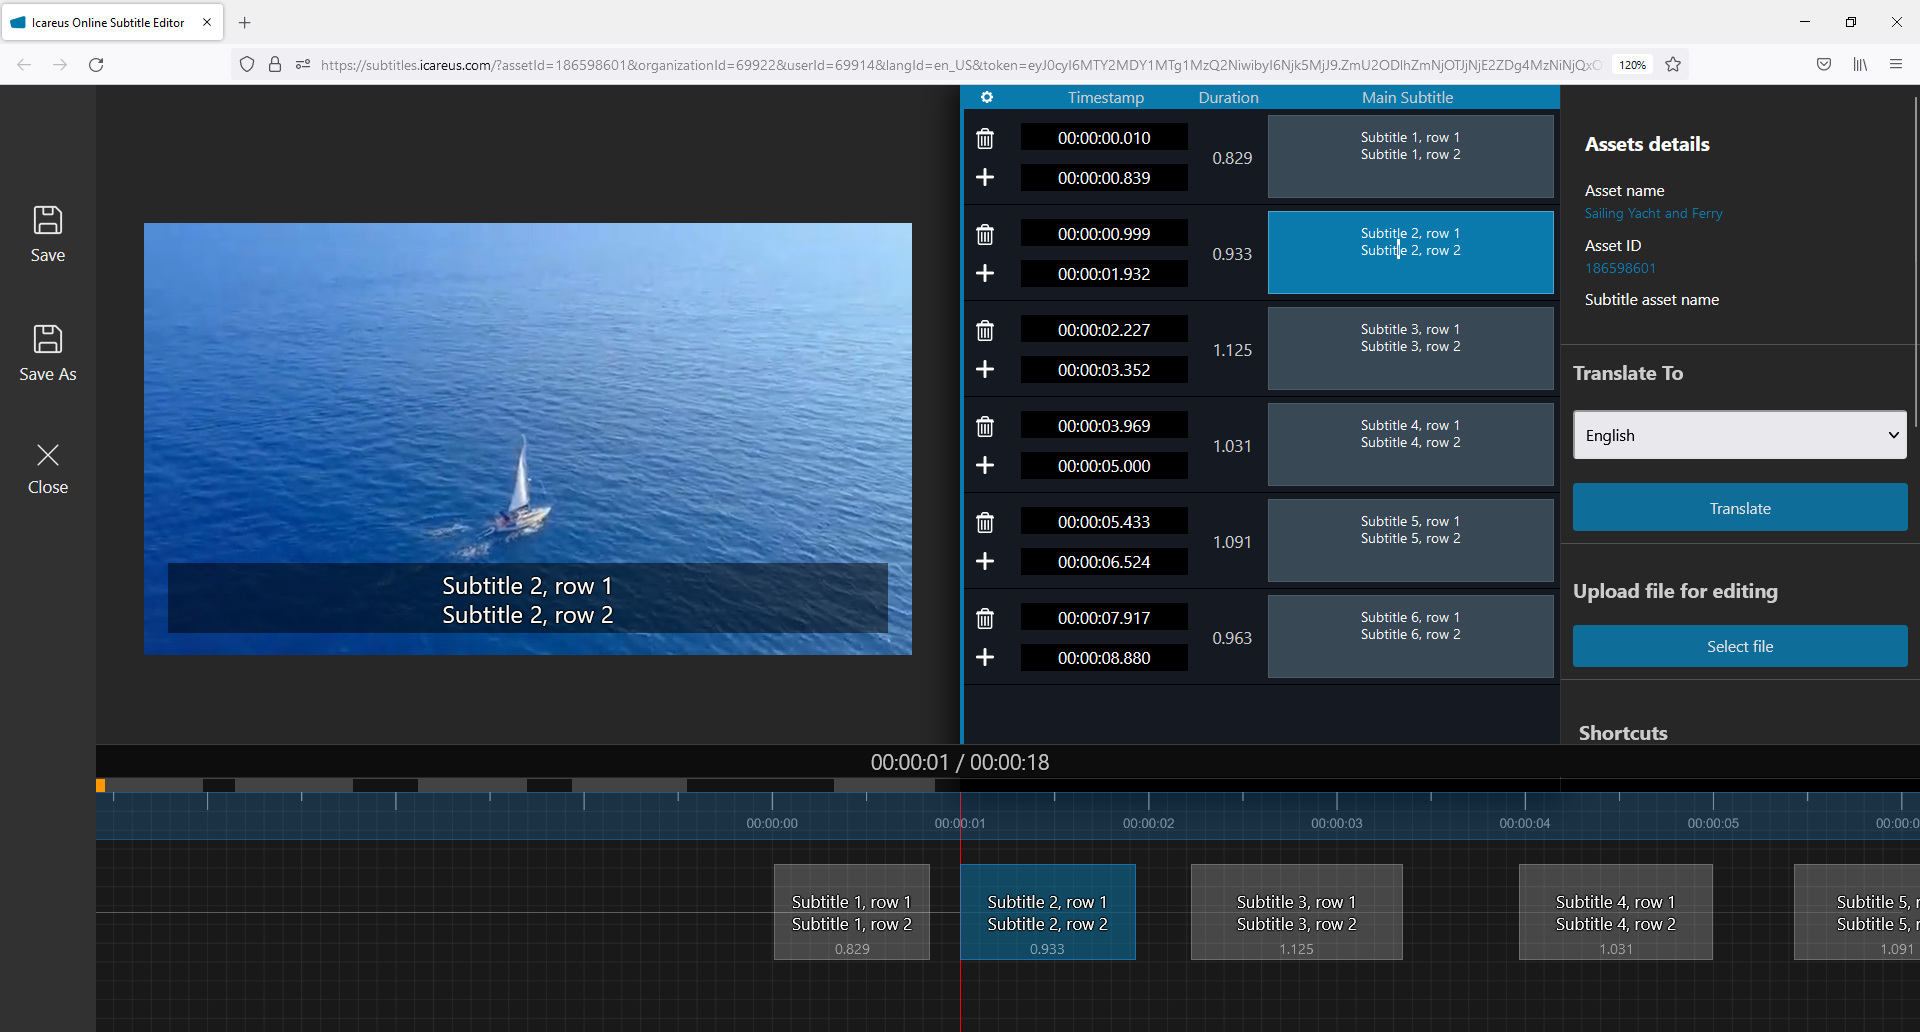Select Subtitle 5 text box in list
The height and width of the screenshot is (1032, 1920).
(x=1410, y=541)
